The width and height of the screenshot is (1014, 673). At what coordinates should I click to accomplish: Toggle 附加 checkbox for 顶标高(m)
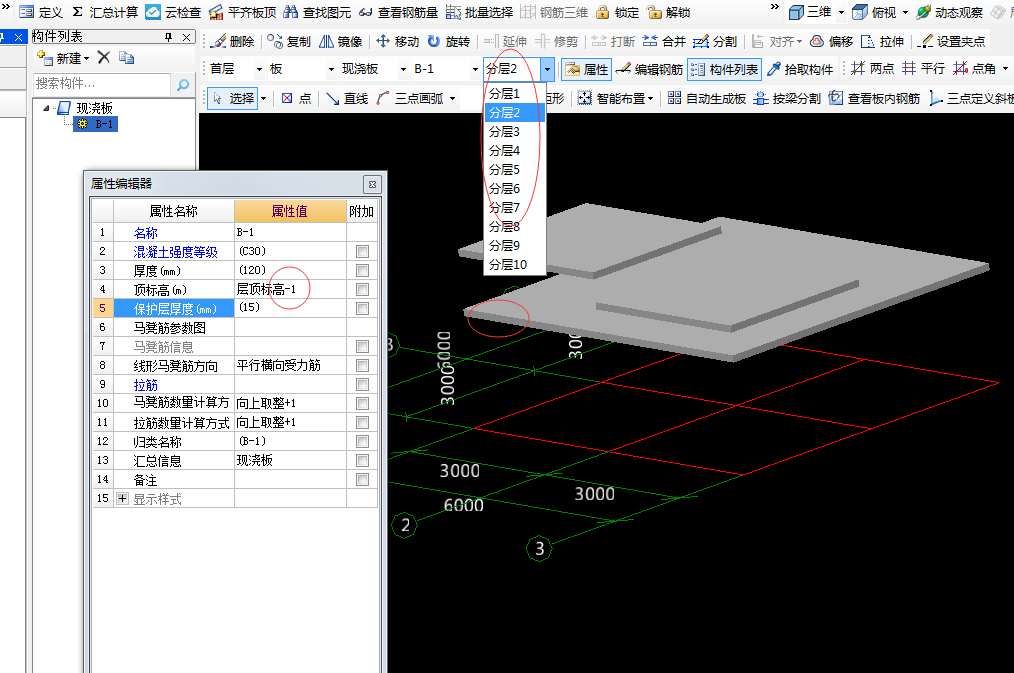point(362,290)
